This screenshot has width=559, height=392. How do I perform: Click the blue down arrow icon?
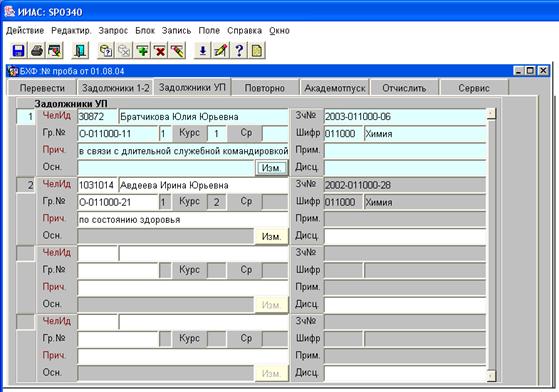pos(202,50)
